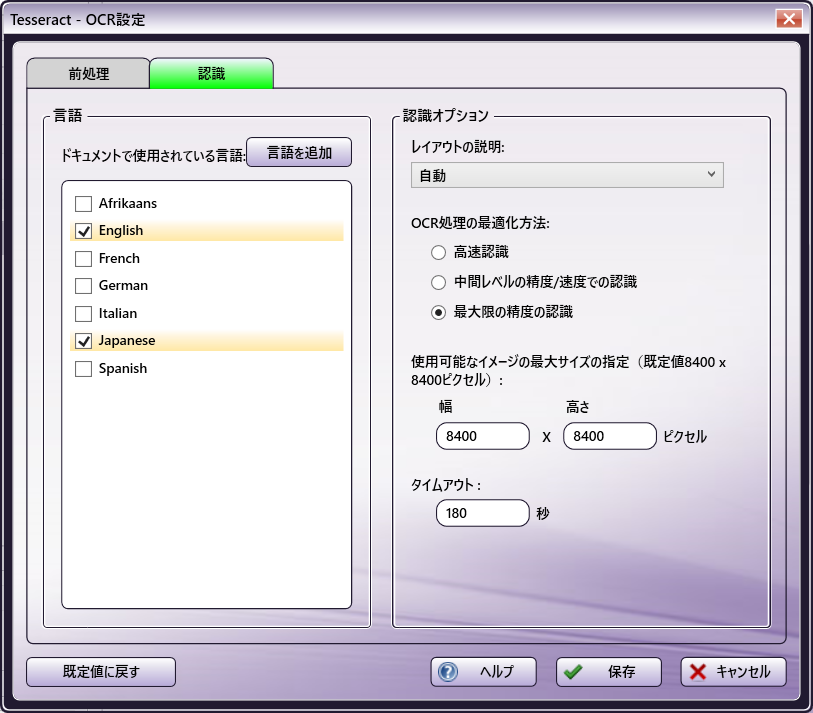Open the レイアウトの説明 dropdown showing 自動
This screenshot has height=713, width=813.
(x=567, y=175)
